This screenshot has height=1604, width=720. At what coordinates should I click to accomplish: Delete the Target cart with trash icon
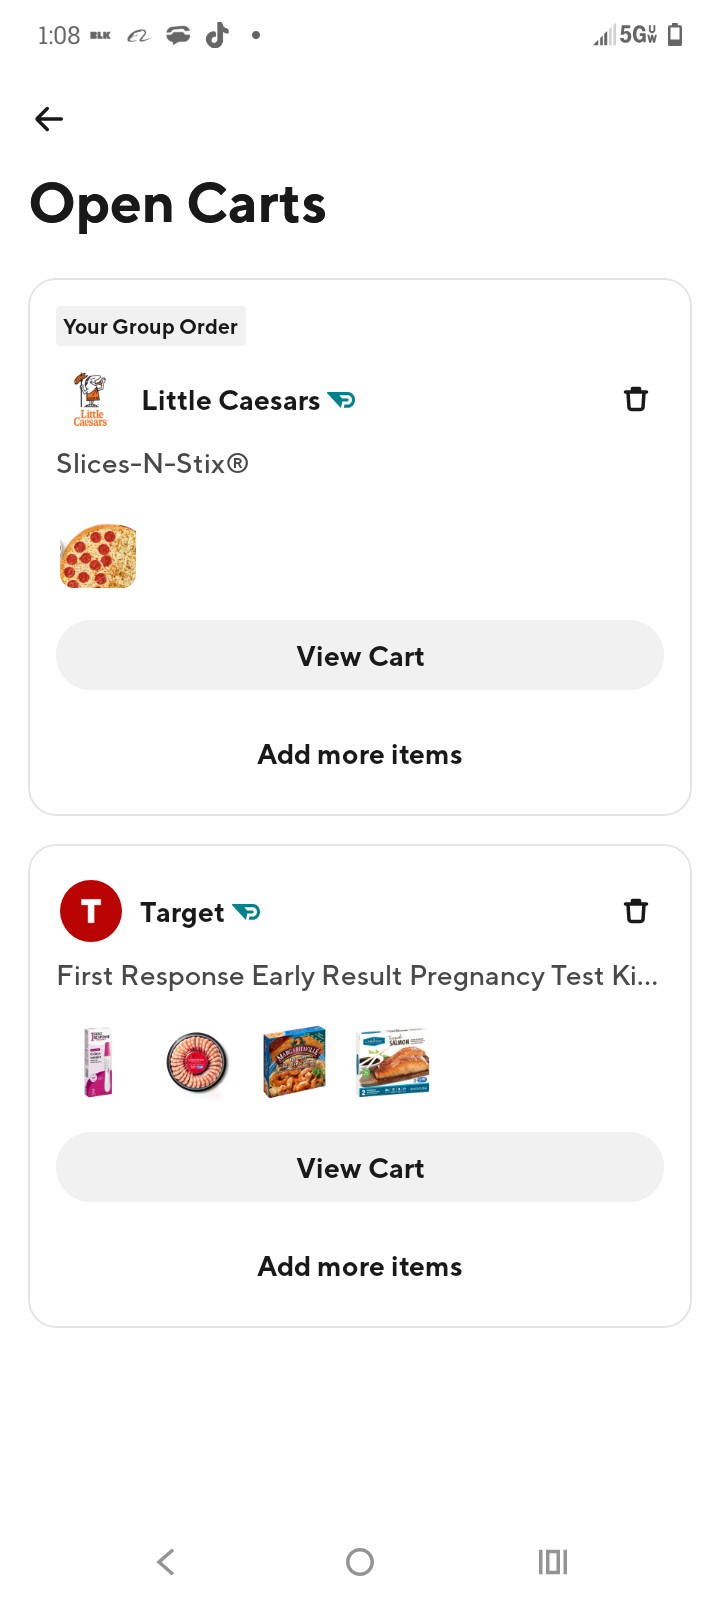point(636,911)
